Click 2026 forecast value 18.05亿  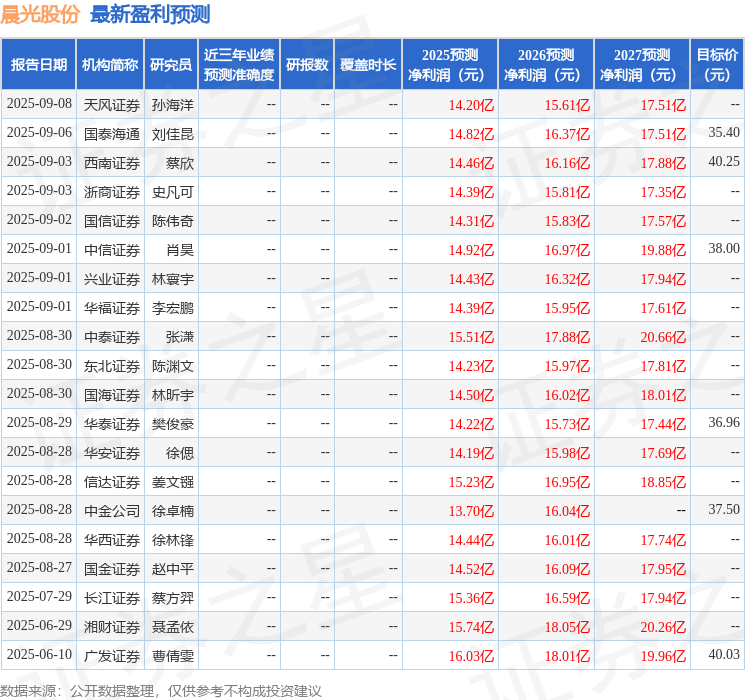pos(567,627)
